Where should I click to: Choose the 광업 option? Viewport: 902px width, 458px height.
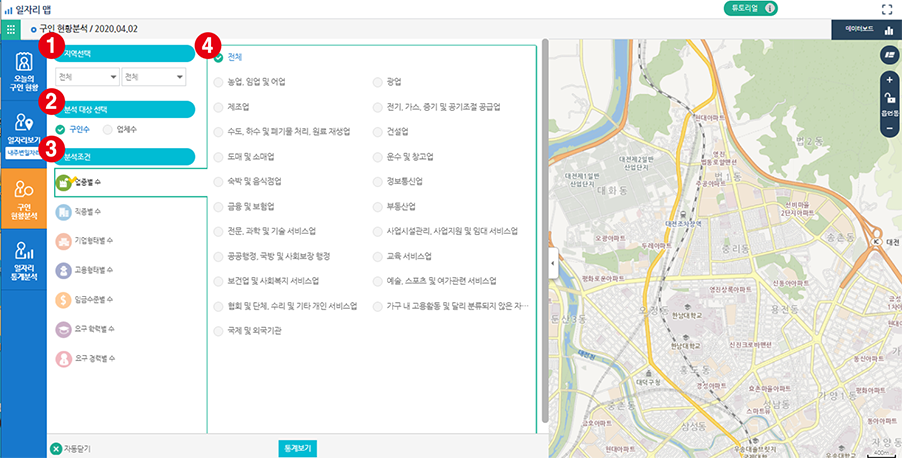click(x=387, y=82)
